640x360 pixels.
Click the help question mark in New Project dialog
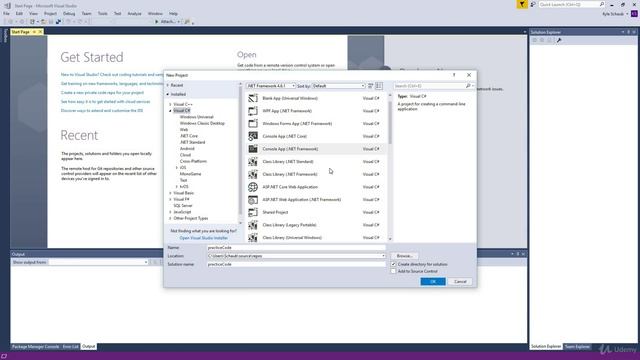click(454, 75)
